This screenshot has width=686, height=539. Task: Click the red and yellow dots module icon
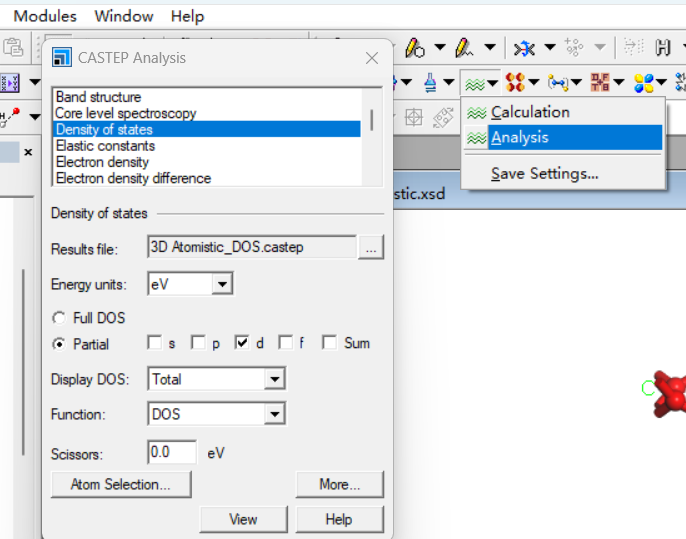[515, 82]
